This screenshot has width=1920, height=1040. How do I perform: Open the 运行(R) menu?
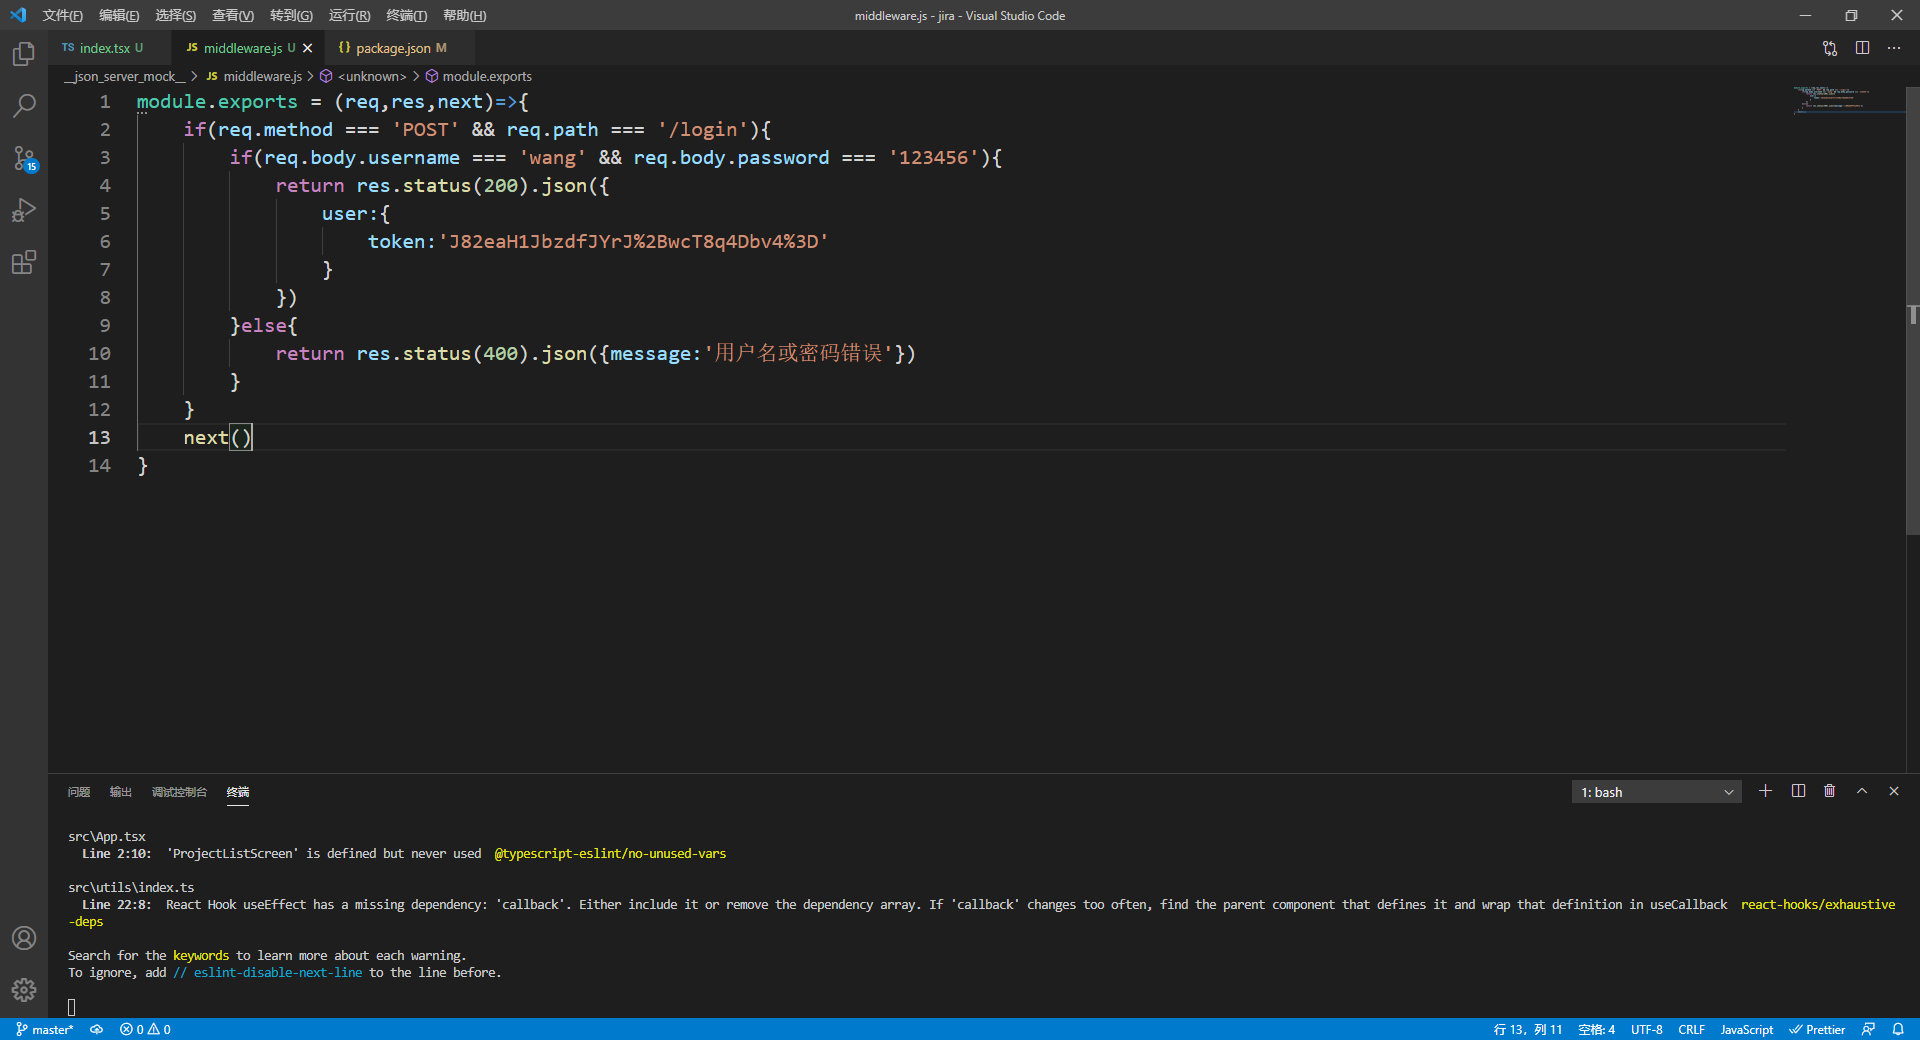tap(349, 15)
